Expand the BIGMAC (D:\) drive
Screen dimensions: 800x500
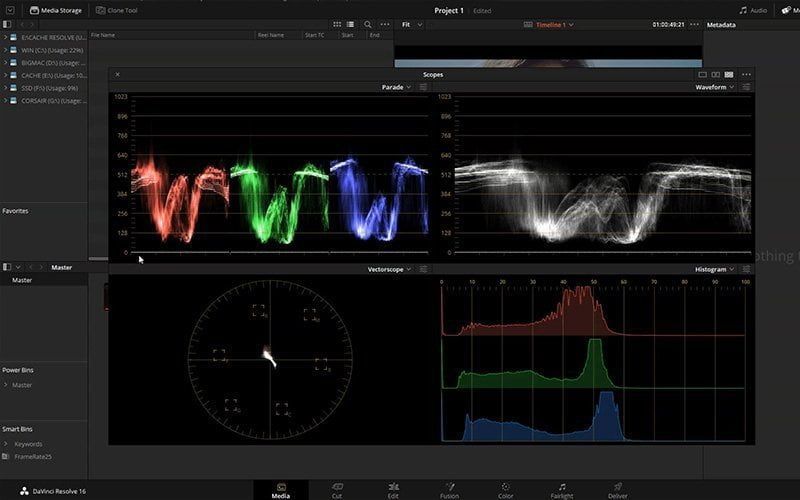point(5,62)
